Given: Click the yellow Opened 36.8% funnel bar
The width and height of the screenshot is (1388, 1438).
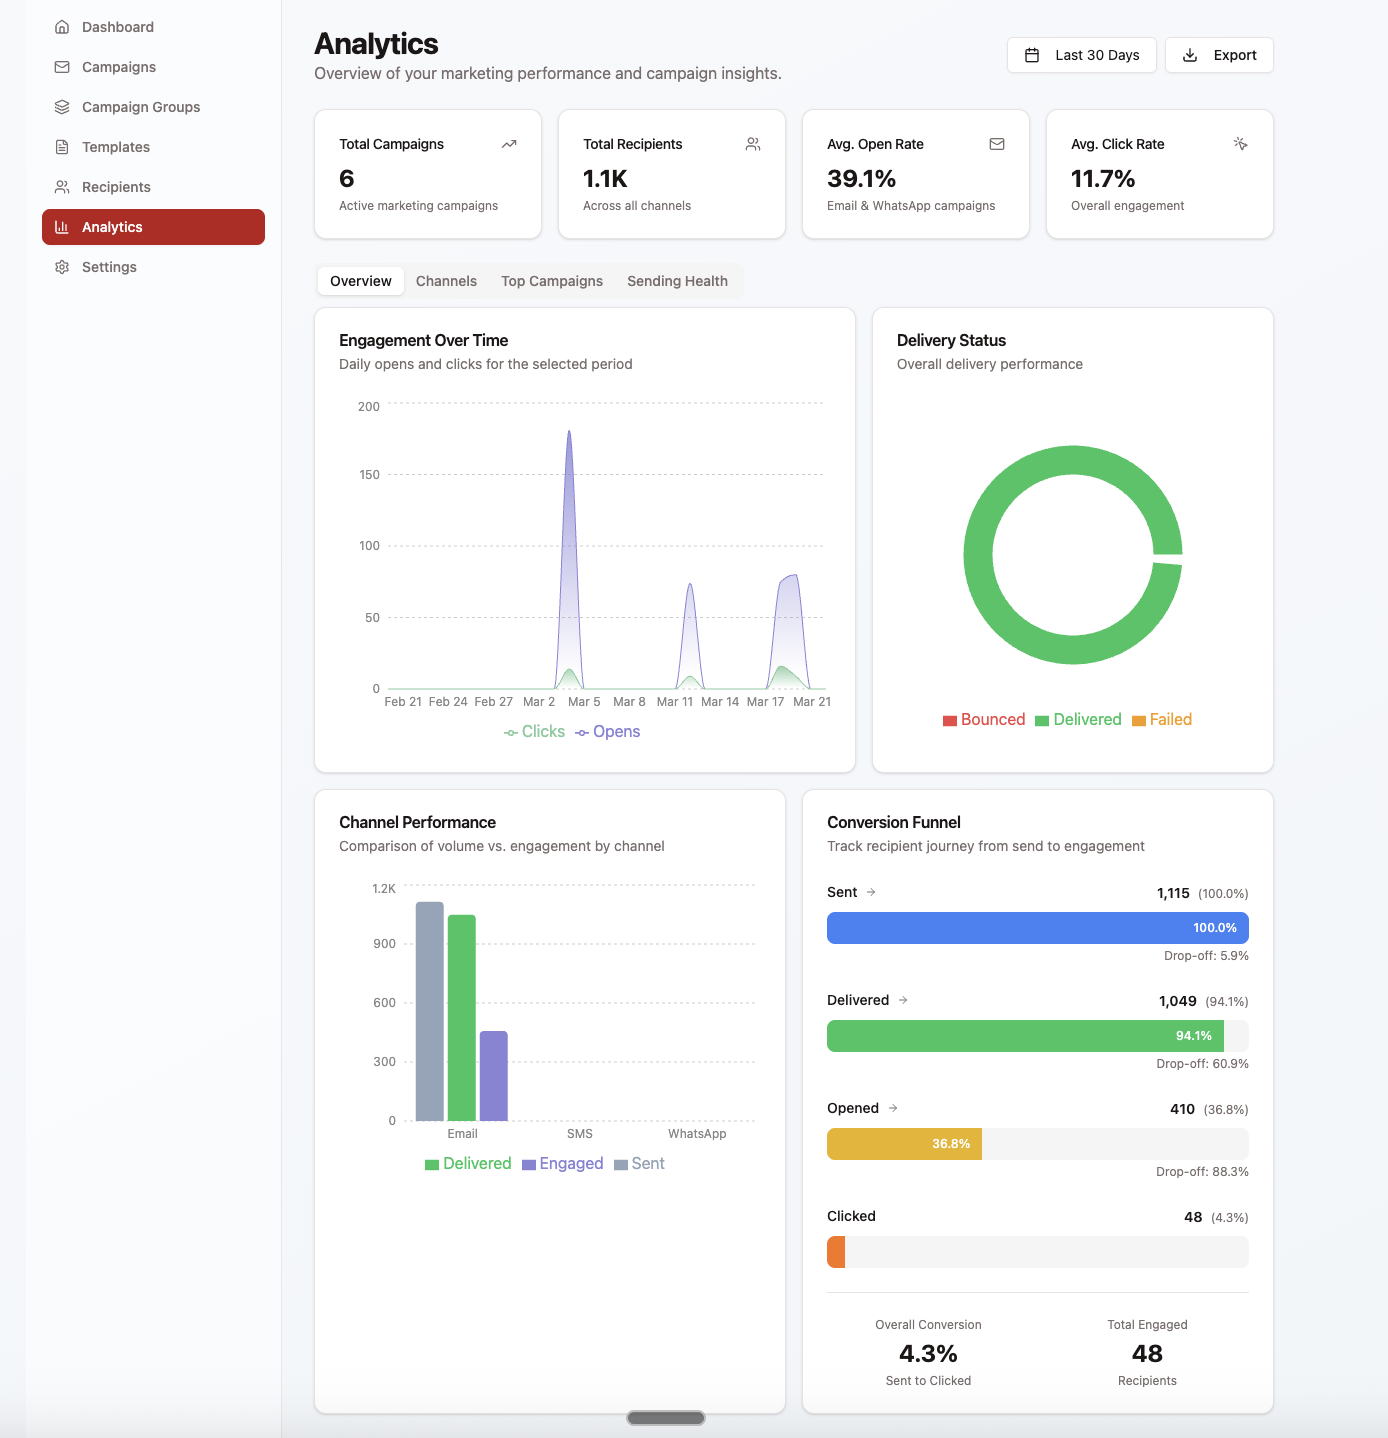Looking at the screenshot, I should (904, 1144).
